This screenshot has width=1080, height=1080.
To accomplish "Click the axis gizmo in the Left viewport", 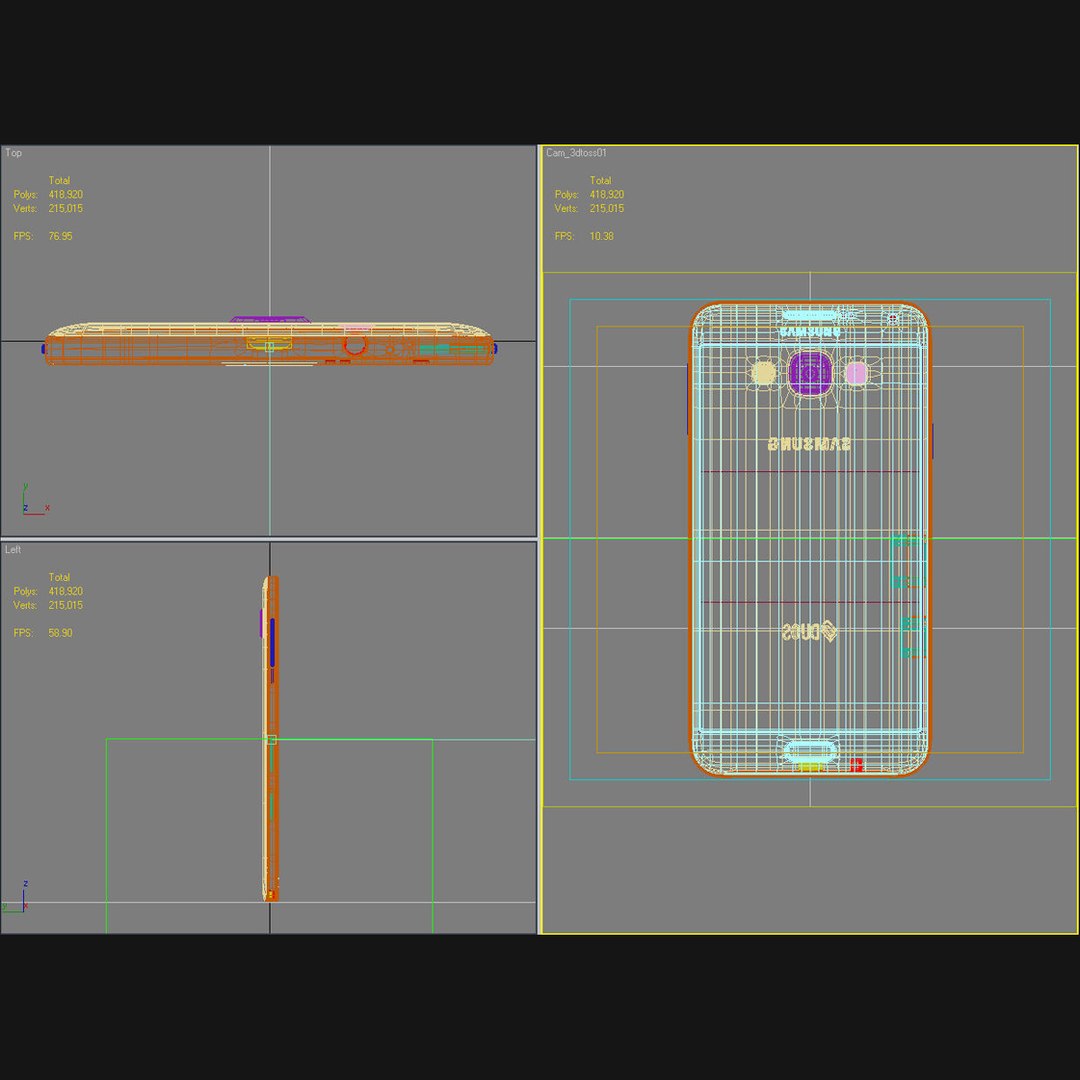I will tap(17, 896).
